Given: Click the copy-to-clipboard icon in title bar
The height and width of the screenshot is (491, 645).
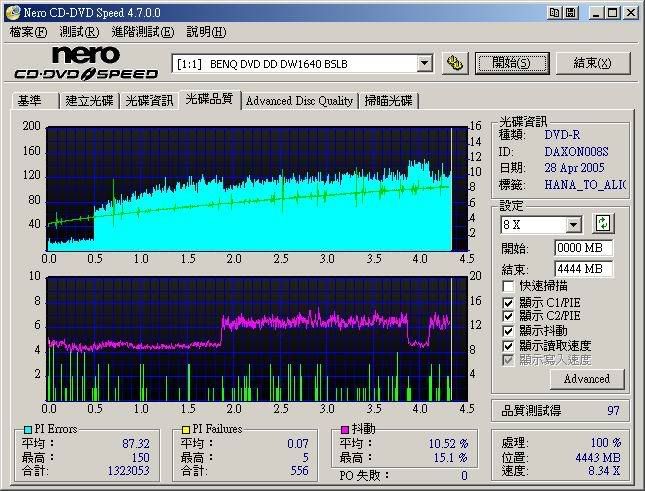Looking at the screenshot, I should (554, 12).
